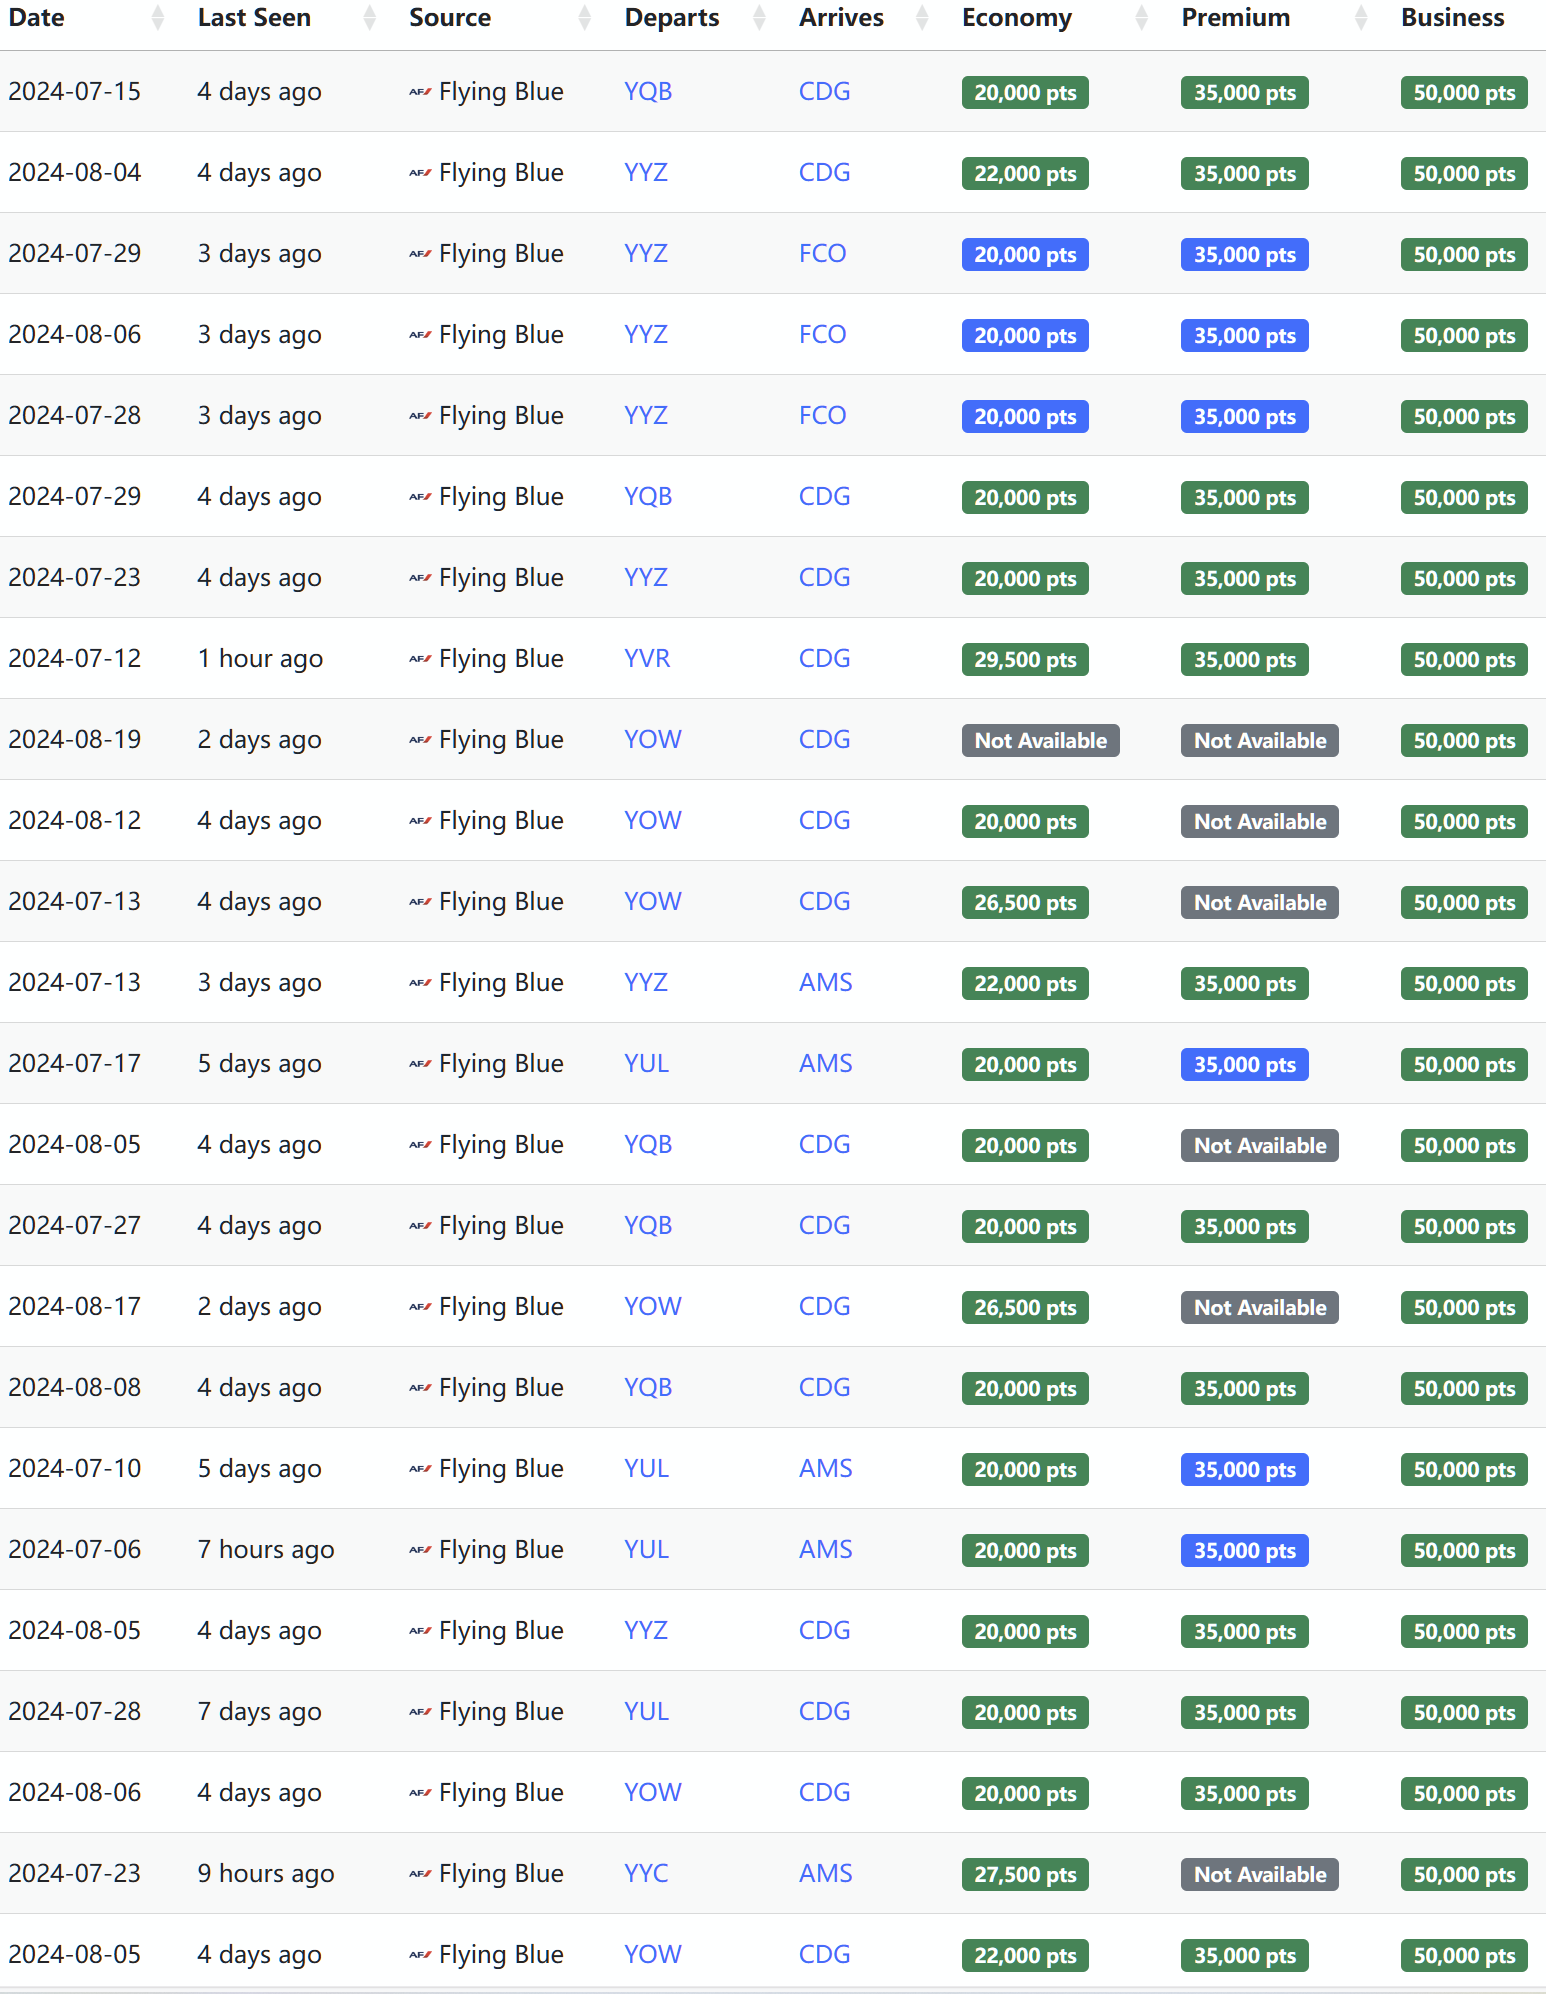Image resolution: width=1546 pixels, height=1994 pixels.
Task: Select the 27,500 pts Economy badge
Action: pyautogui.click(x=1025, y=1875)
